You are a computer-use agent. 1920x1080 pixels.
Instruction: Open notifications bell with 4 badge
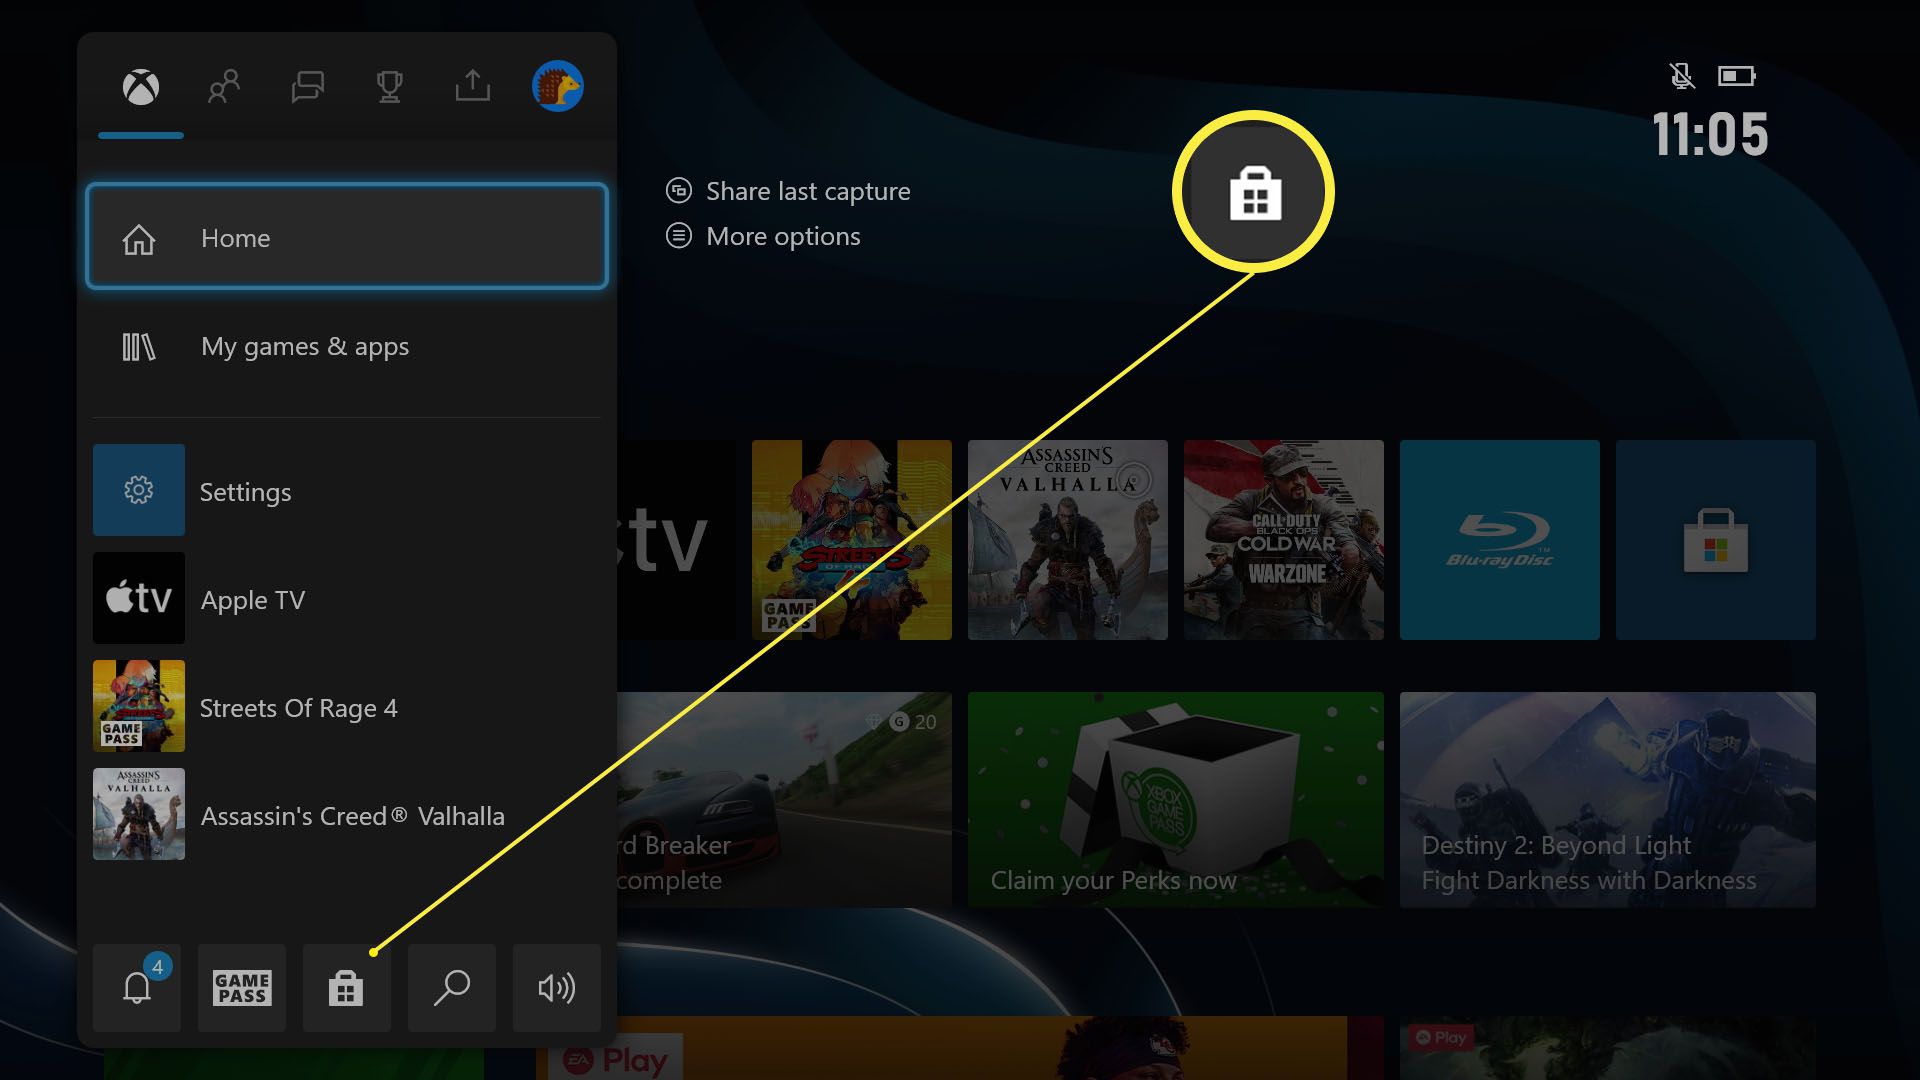tap(137, 988)
